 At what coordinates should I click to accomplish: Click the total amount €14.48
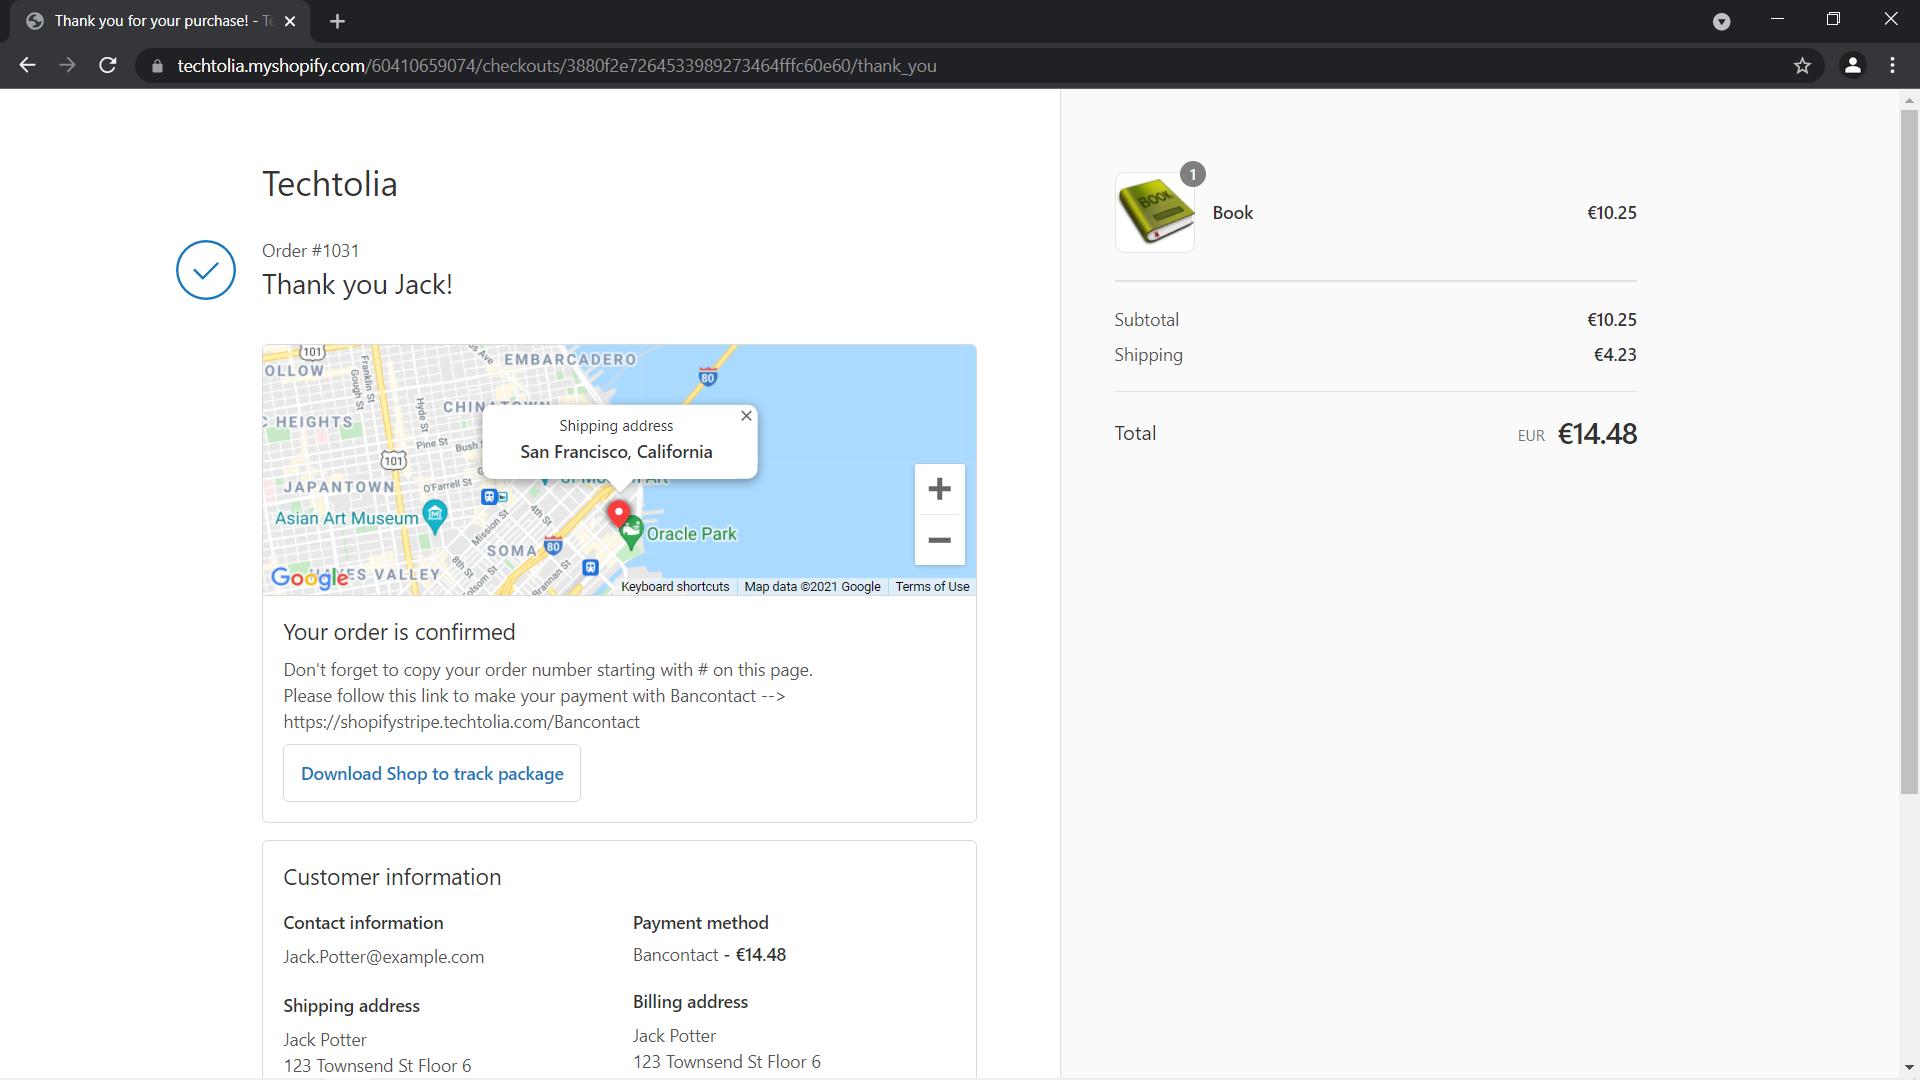click(x=1597, y=434)
